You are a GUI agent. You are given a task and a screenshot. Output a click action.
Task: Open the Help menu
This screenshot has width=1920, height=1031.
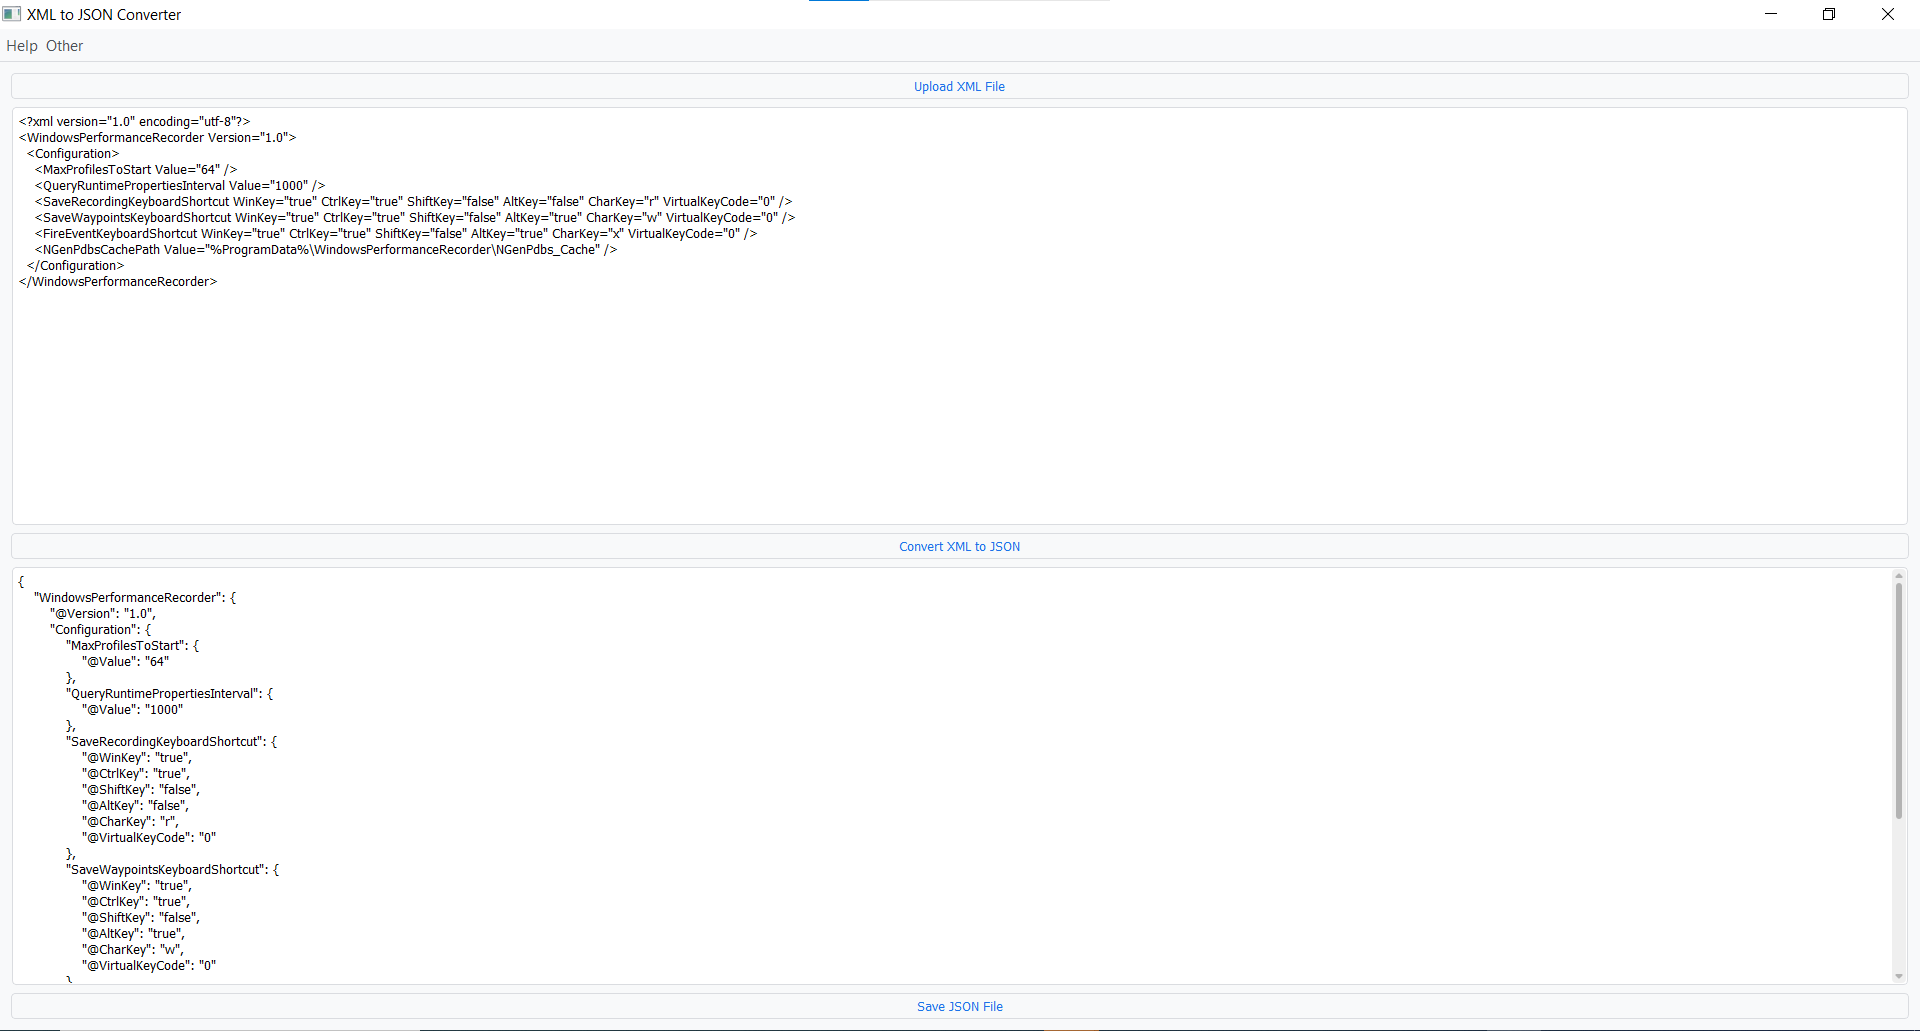[22, 46]
